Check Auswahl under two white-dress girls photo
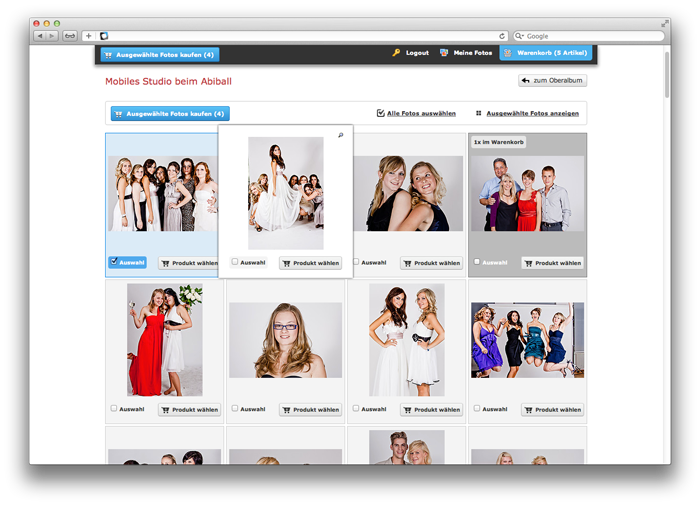The image size is (700, 505). (356, 408)
